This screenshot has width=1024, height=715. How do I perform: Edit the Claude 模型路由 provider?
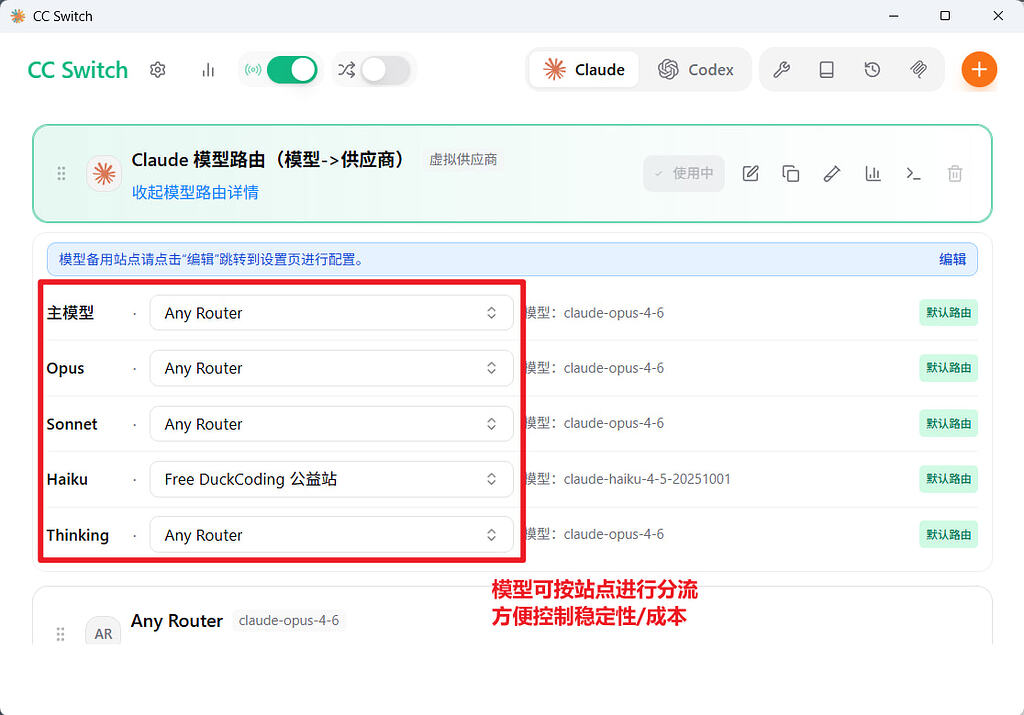tap(750, 173)
